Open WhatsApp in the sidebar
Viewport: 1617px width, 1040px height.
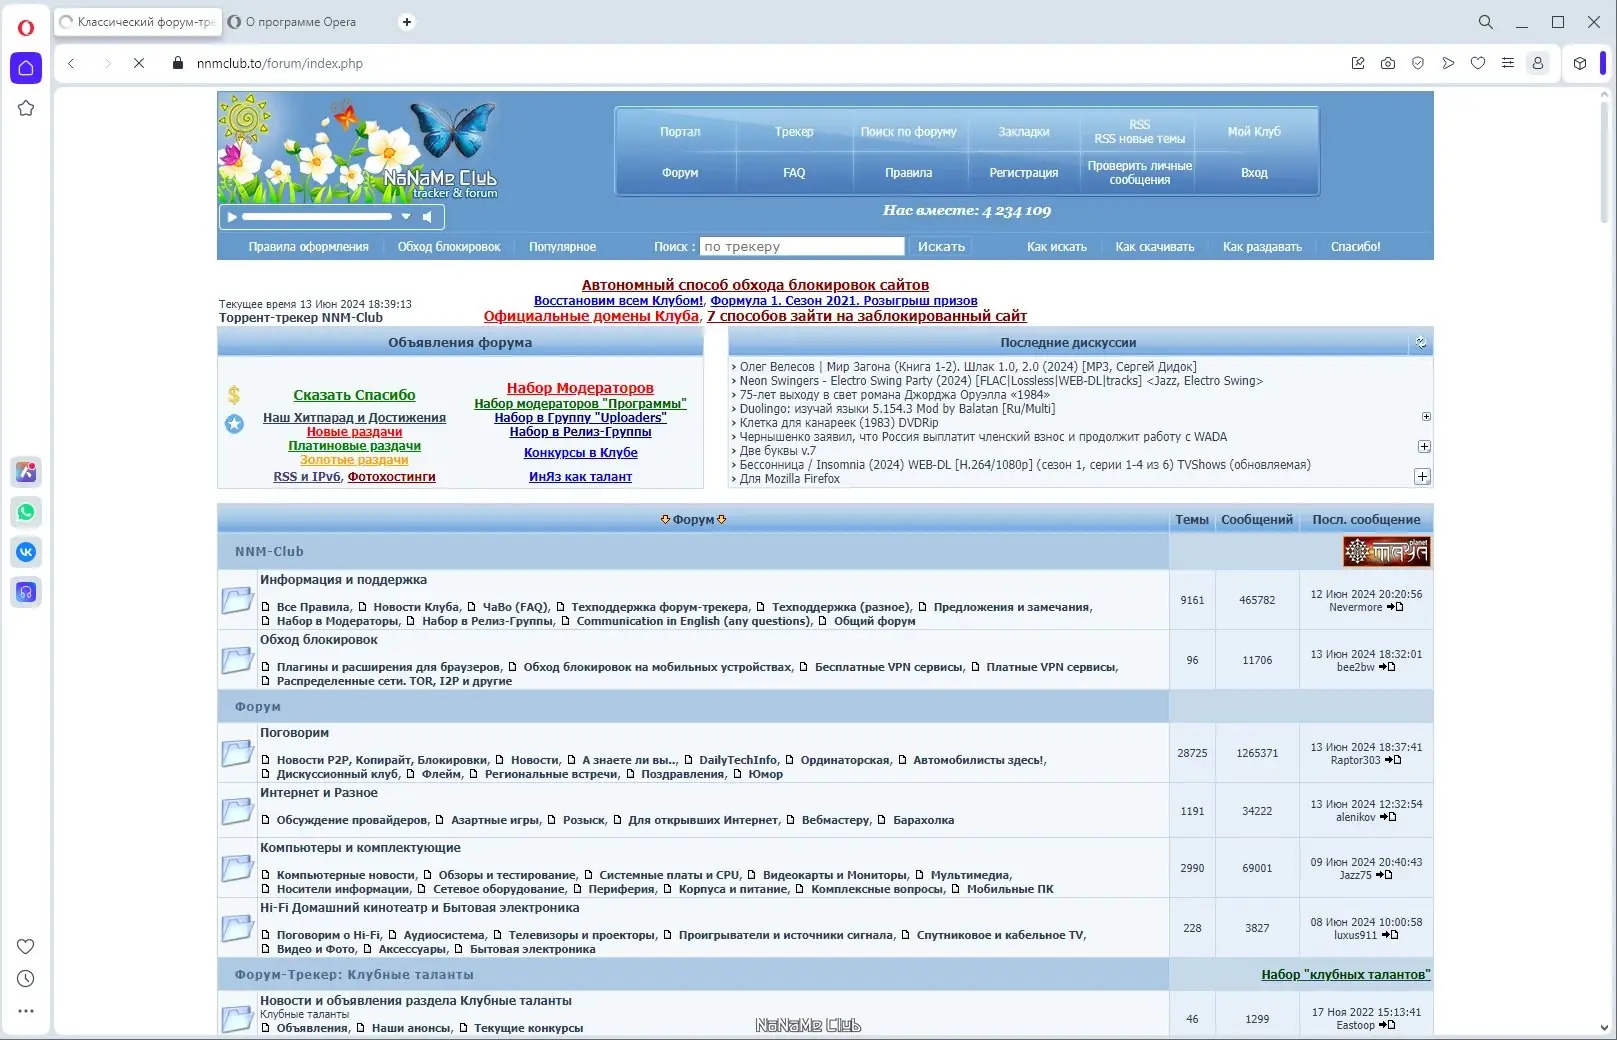pyautogui.click(x=26, y=512)
